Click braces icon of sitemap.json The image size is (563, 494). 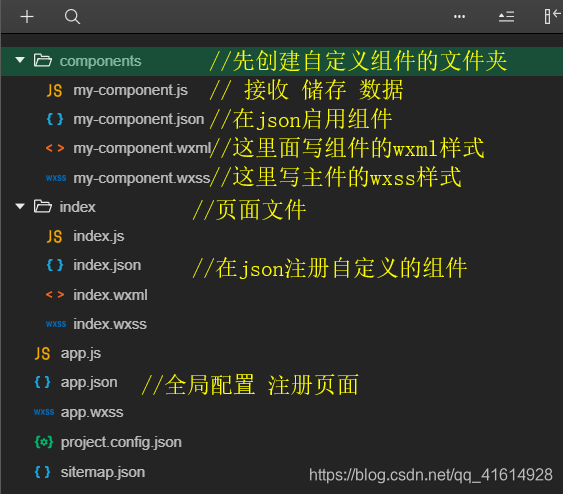point(42,472)
